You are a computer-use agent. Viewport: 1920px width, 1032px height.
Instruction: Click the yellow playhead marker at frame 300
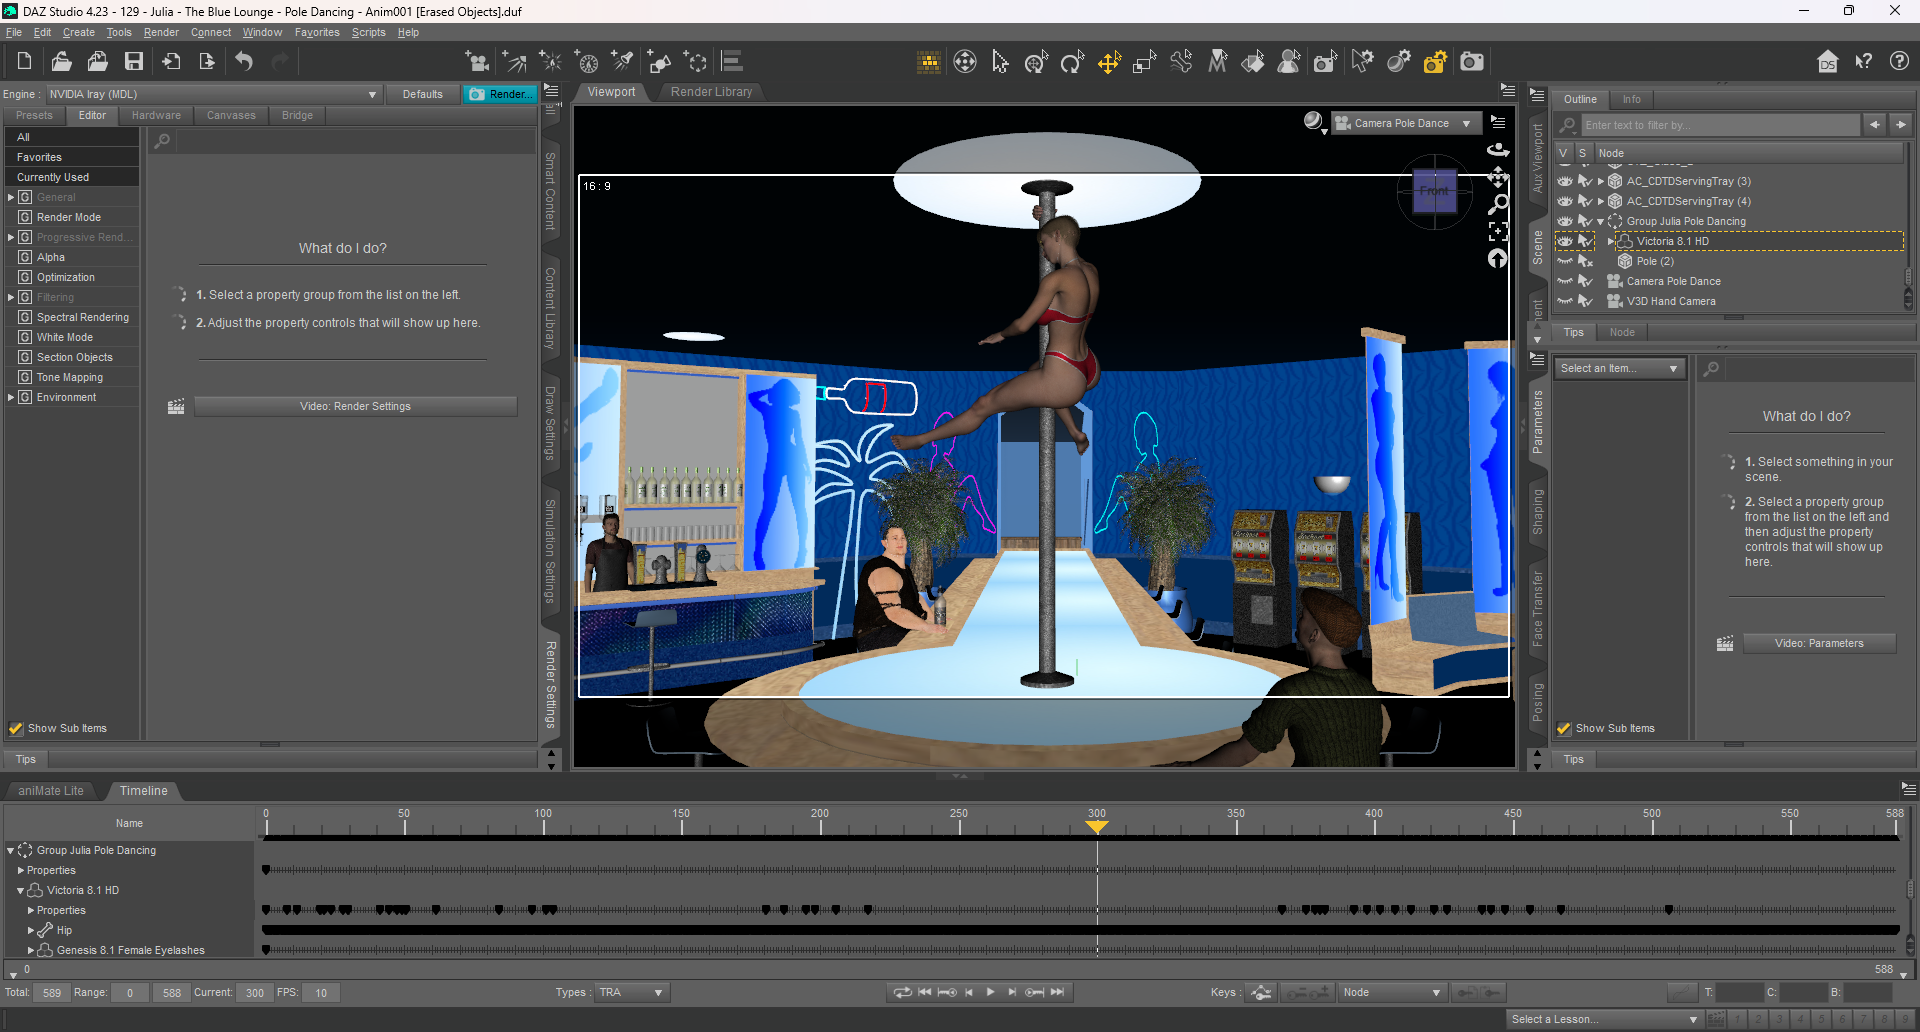[1097, 826]
